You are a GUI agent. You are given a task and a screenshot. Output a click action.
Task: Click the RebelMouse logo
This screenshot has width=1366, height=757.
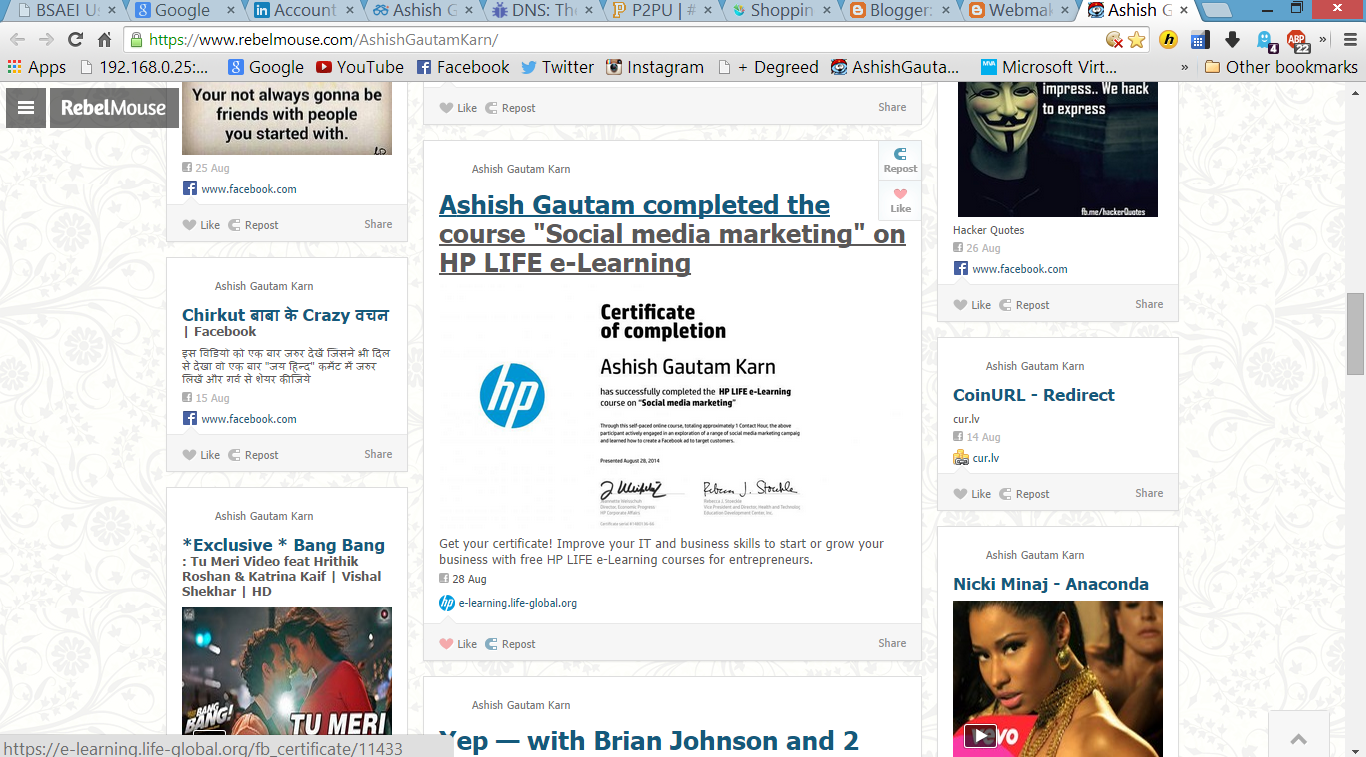point(114,108)
